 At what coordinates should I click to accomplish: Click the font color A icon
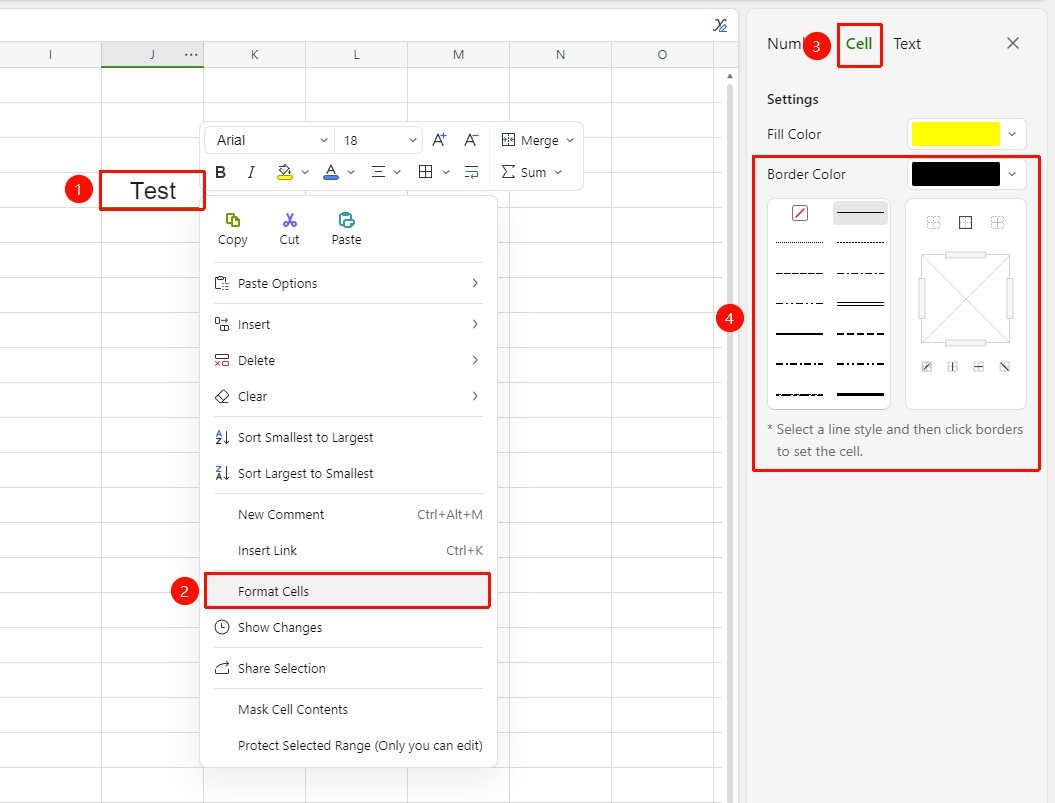coord(330,172)
